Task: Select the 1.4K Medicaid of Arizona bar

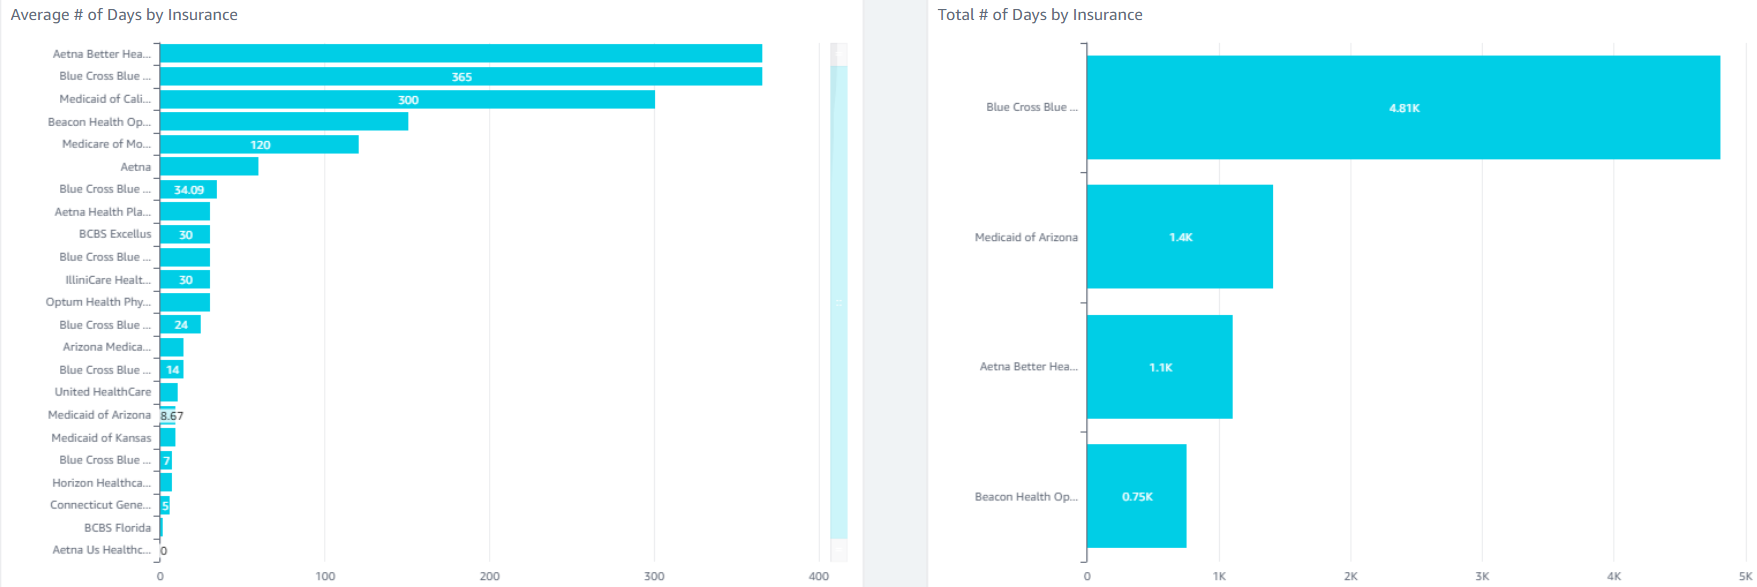Action: click(1179, 237)
